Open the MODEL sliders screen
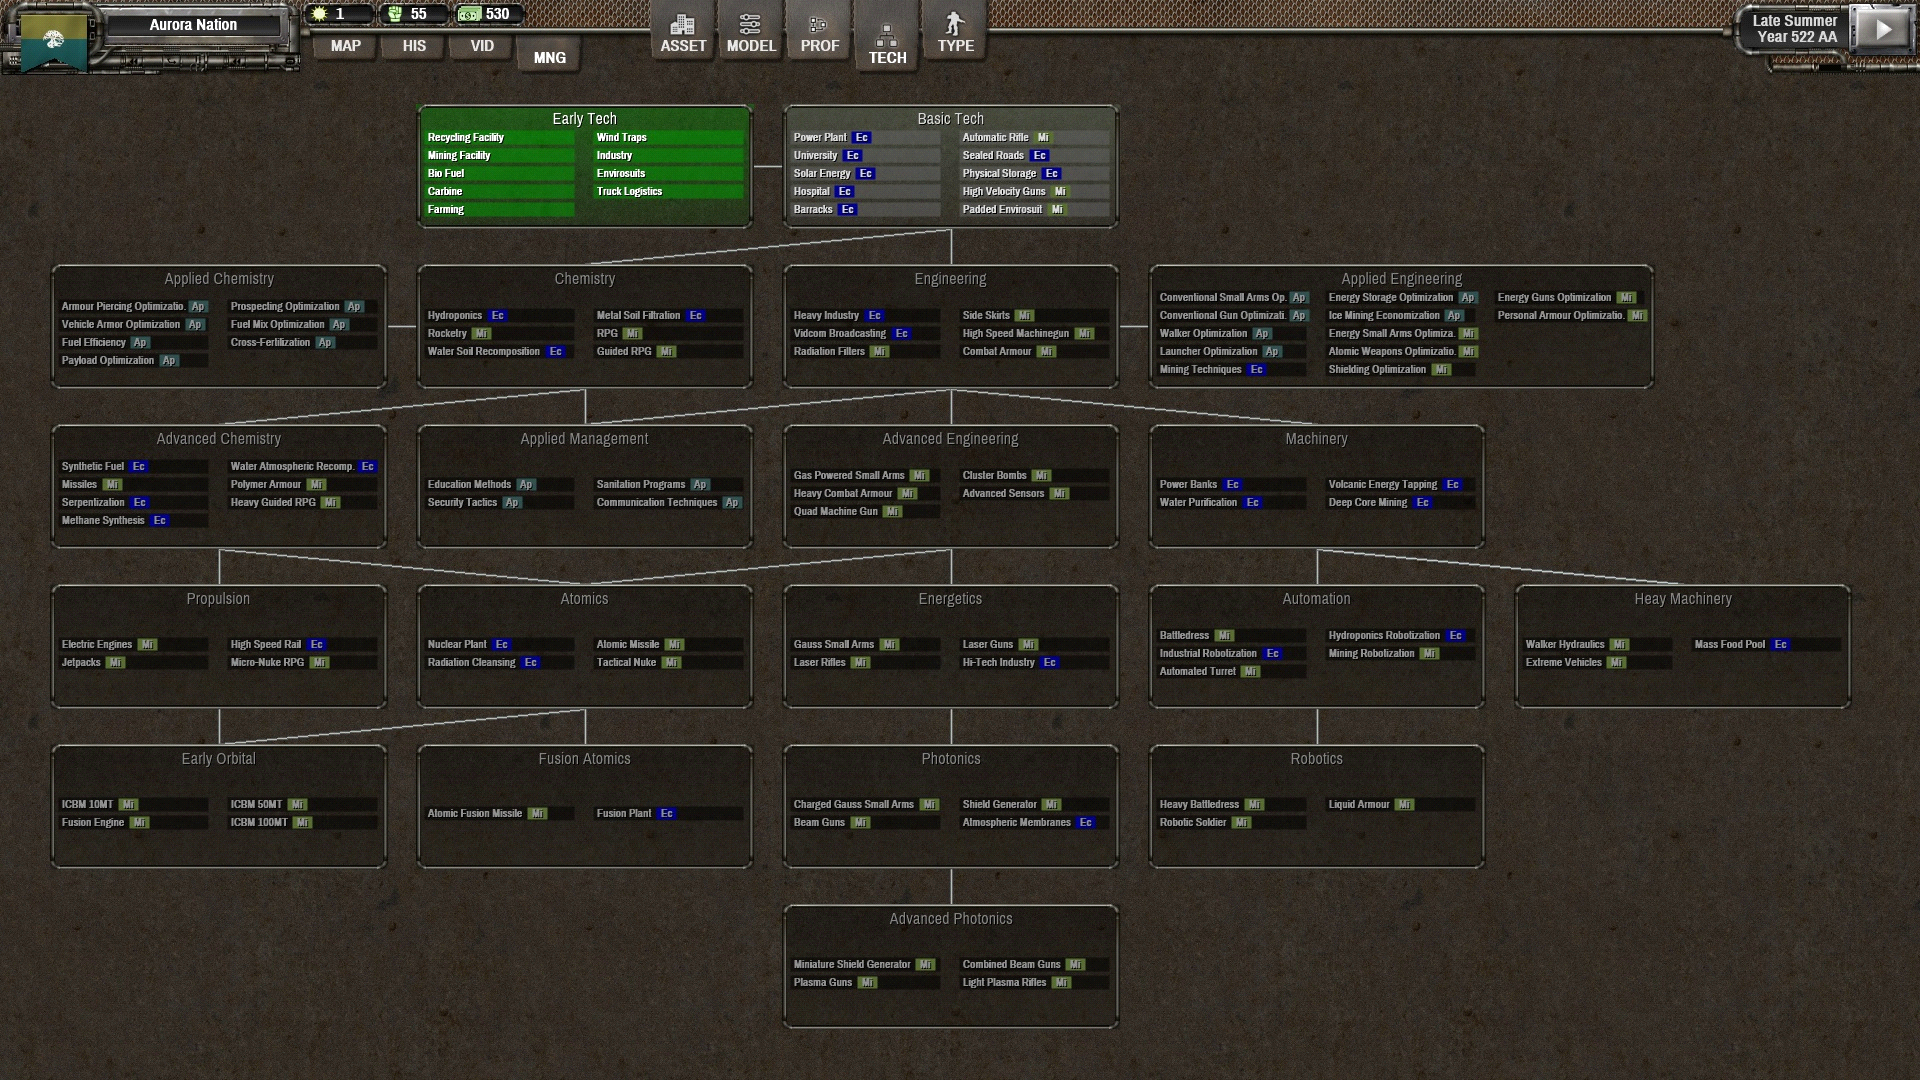Image resolution: width=1920 pixels, height=1080 pixels. (750, 33)
